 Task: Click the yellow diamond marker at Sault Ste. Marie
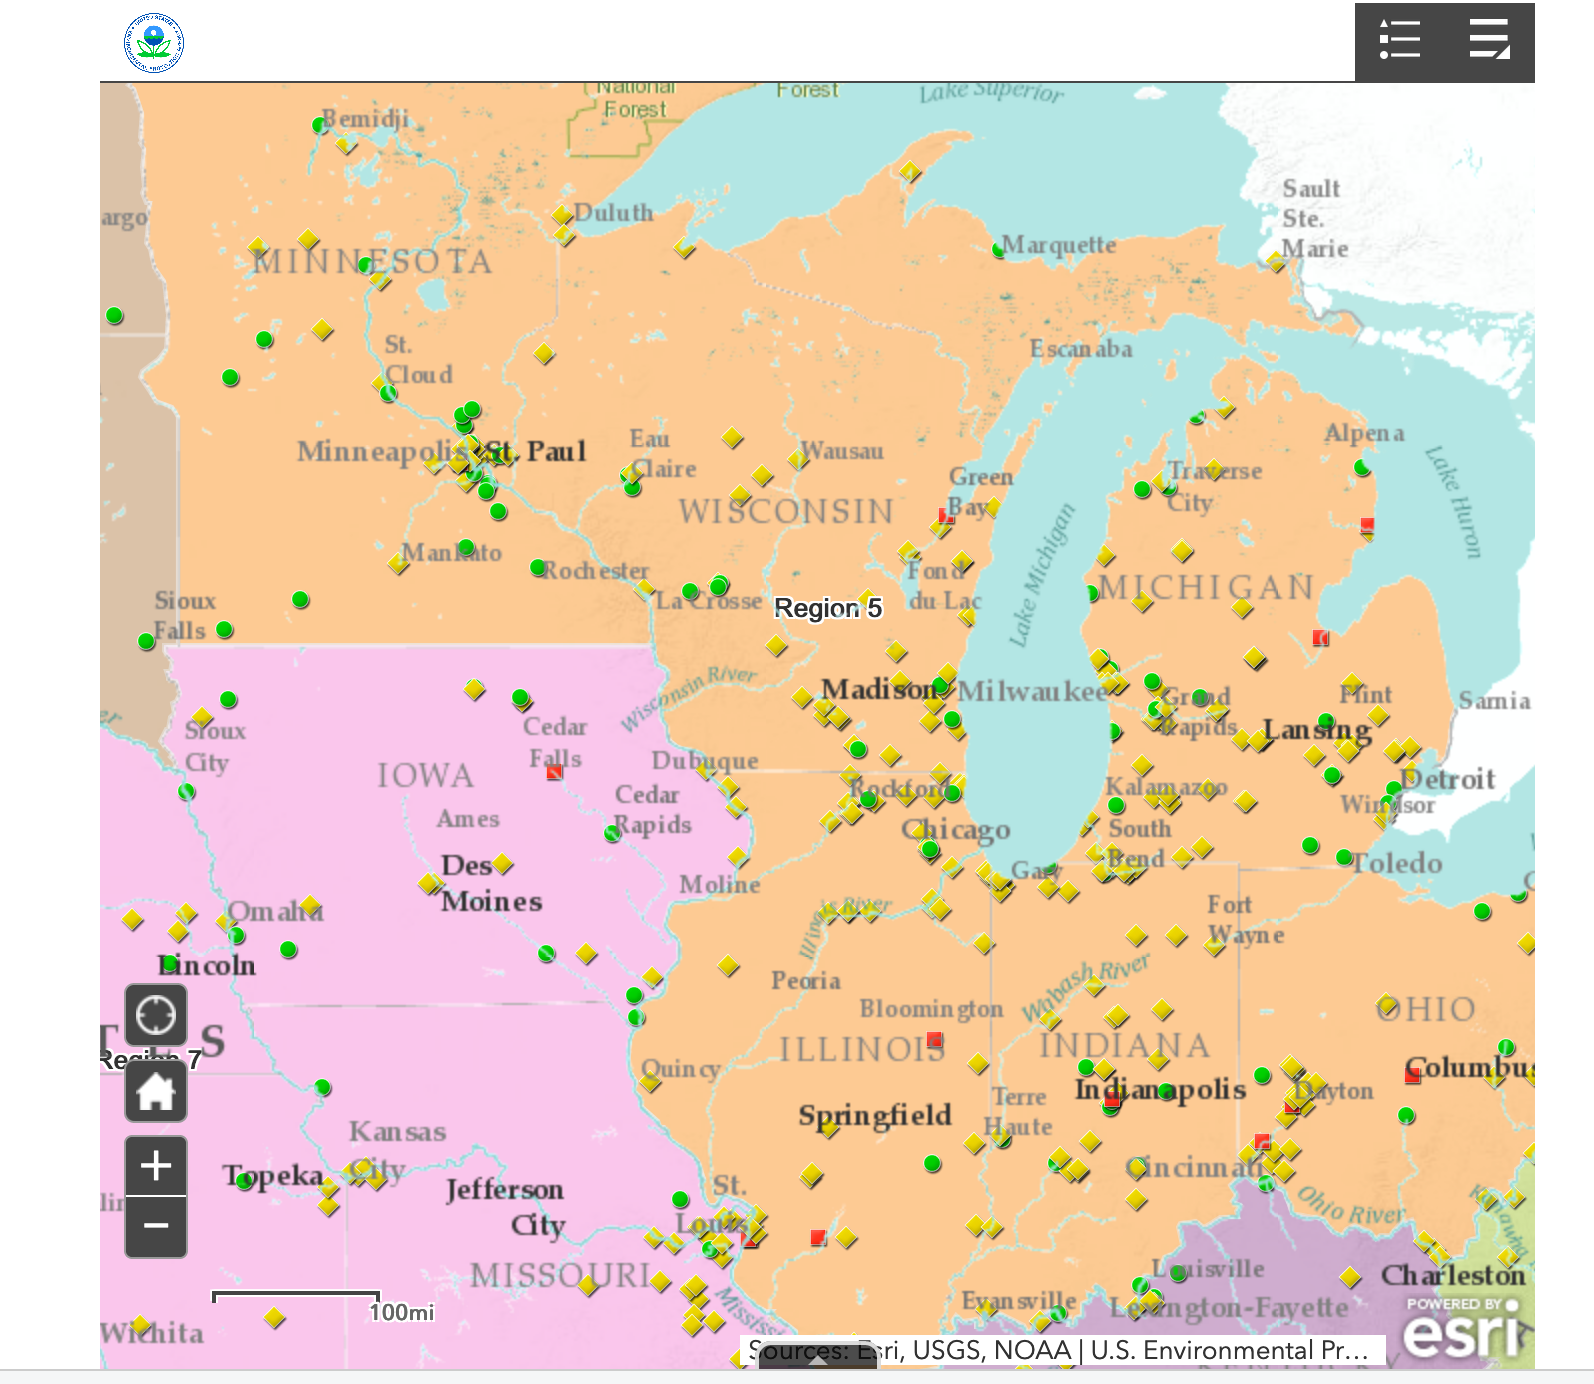pyautogui.click(x=1276, y=262)
